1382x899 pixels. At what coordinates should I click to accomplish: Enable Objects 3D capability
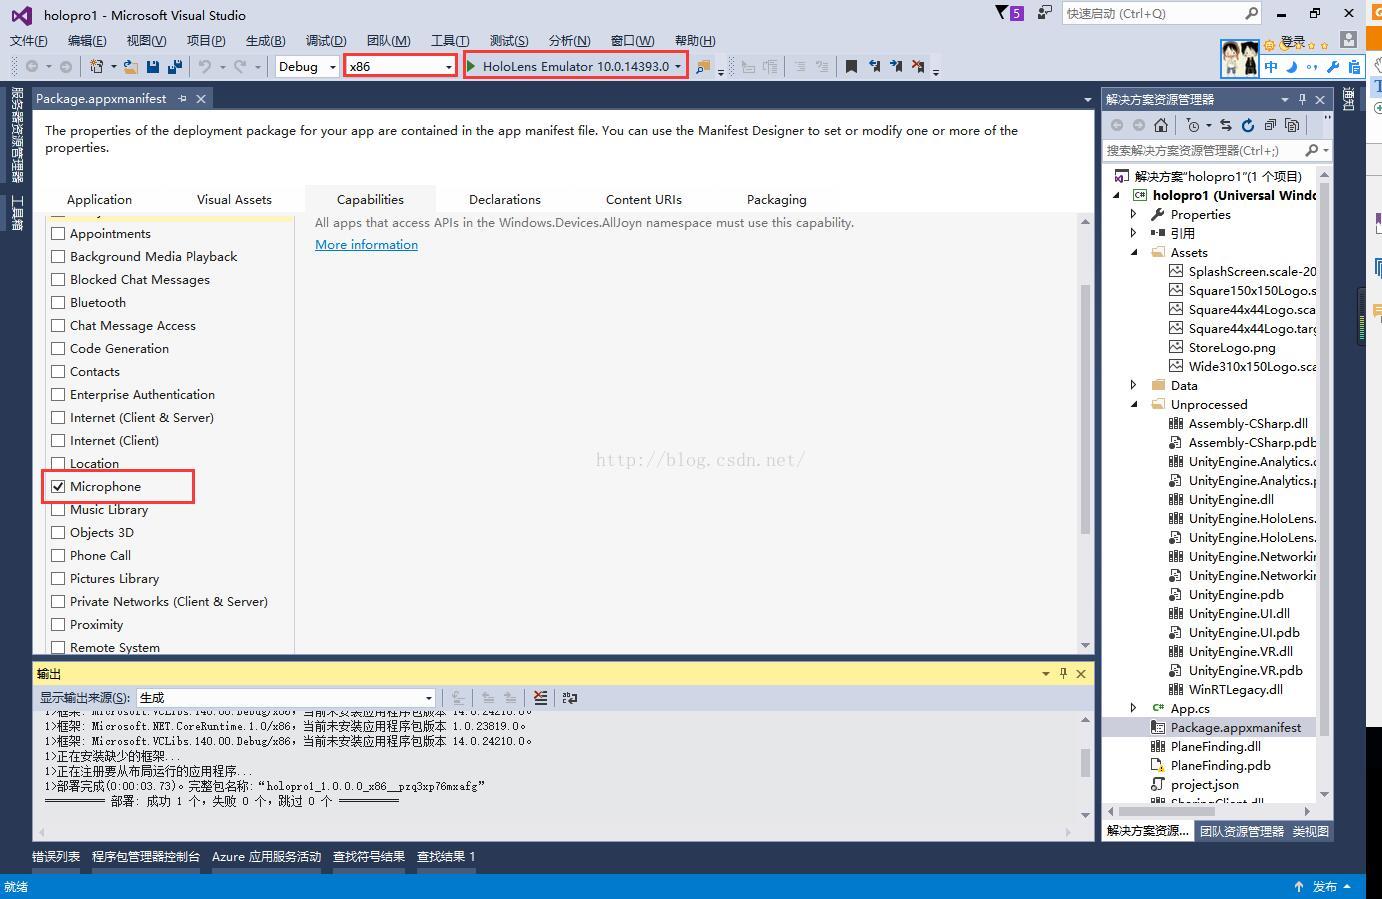click(58, 533)
